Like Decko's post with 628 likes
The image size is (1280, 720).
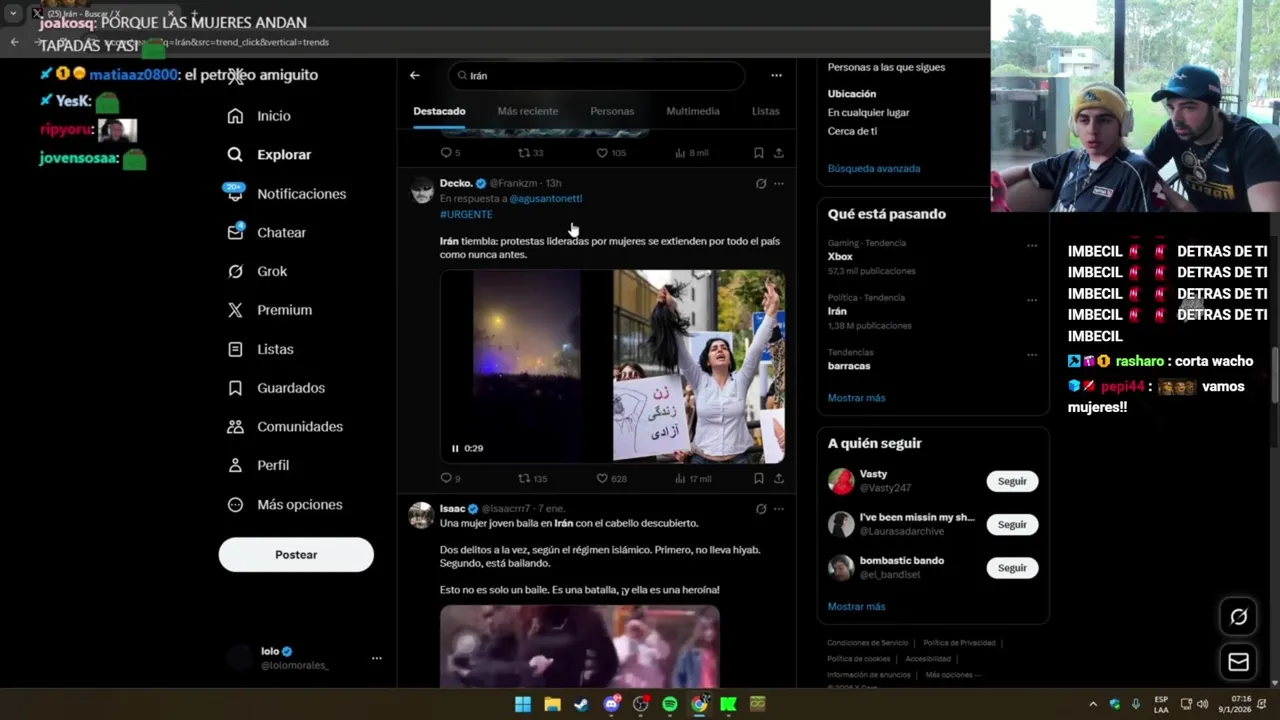coord(611,479)
